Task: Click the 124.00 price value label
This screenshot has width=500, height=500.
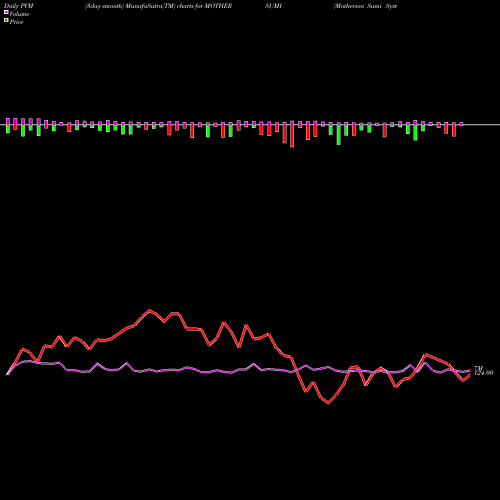Action: coord(484,373)
